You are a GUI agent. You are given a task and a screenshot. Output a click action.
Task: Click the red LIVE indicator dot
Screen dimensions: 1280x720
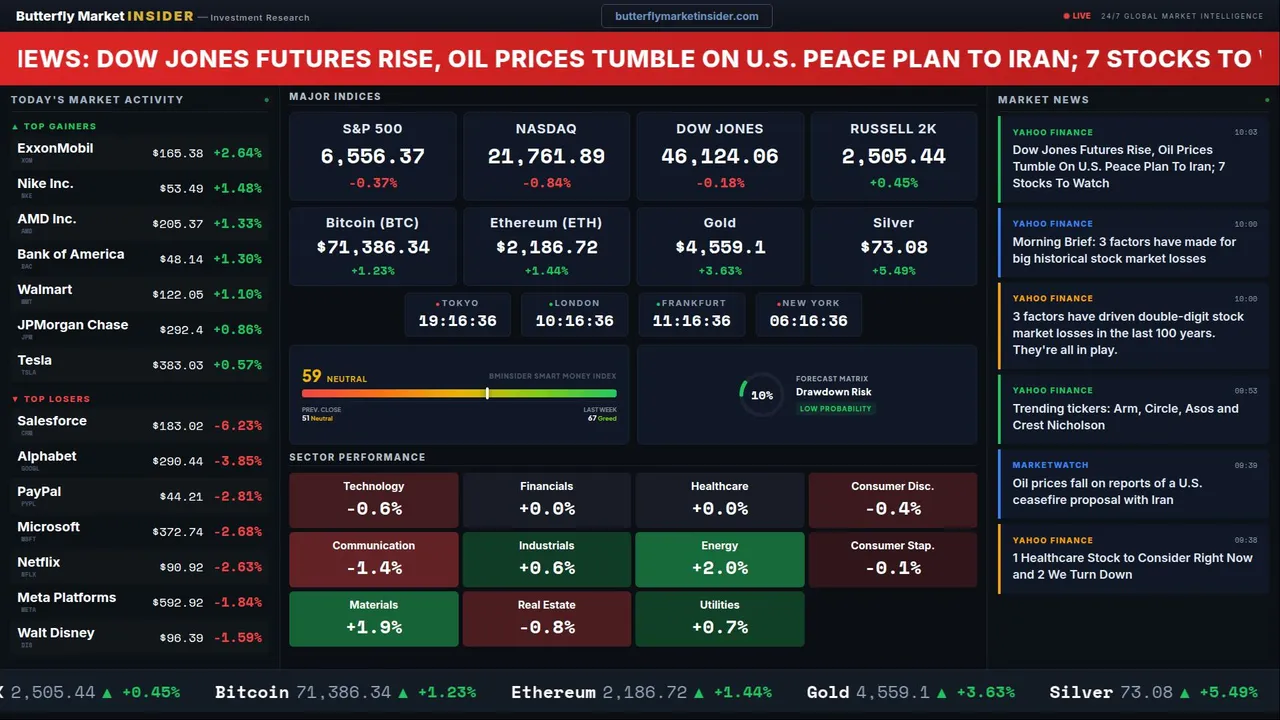tap(1067, 16)
